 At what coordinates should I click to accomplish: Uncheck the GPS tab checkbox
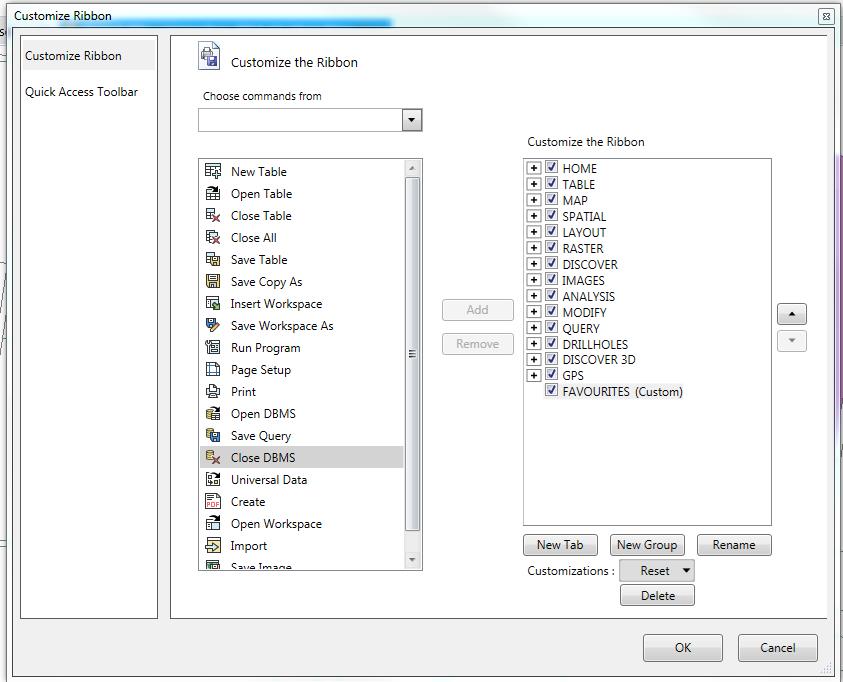[x=551, y=375]
